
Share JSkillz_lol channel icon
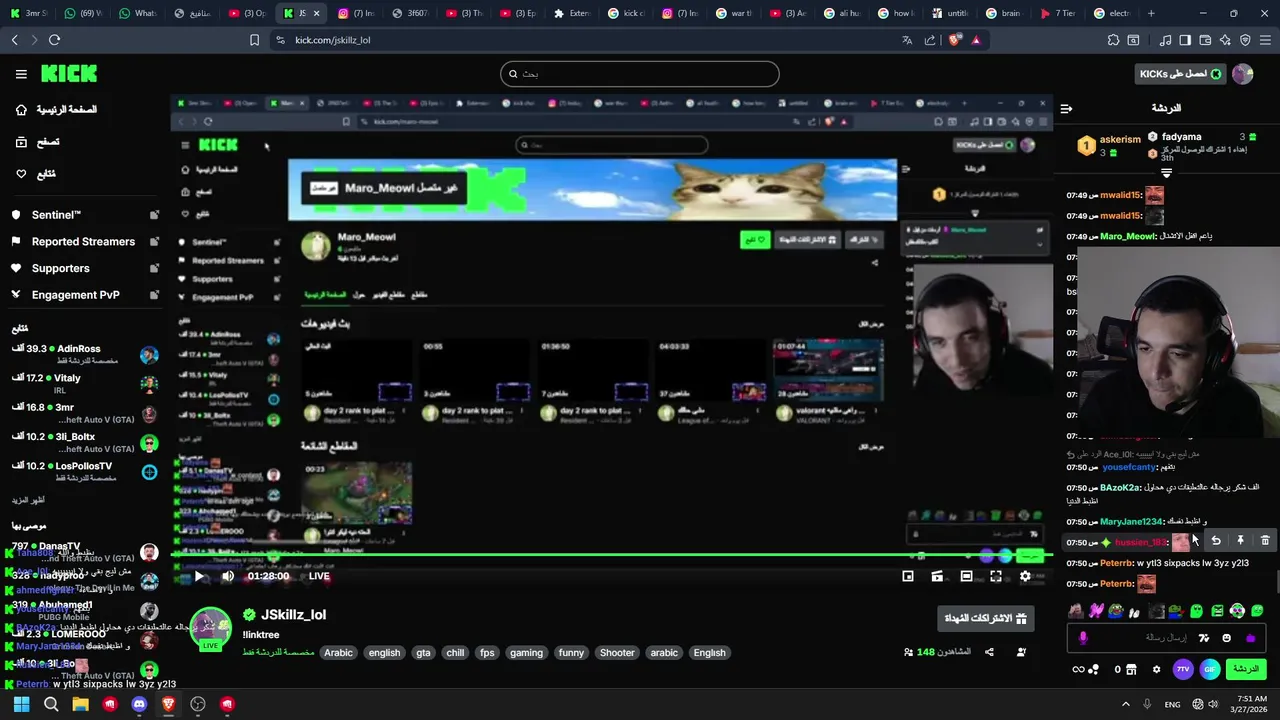point(989,652)
